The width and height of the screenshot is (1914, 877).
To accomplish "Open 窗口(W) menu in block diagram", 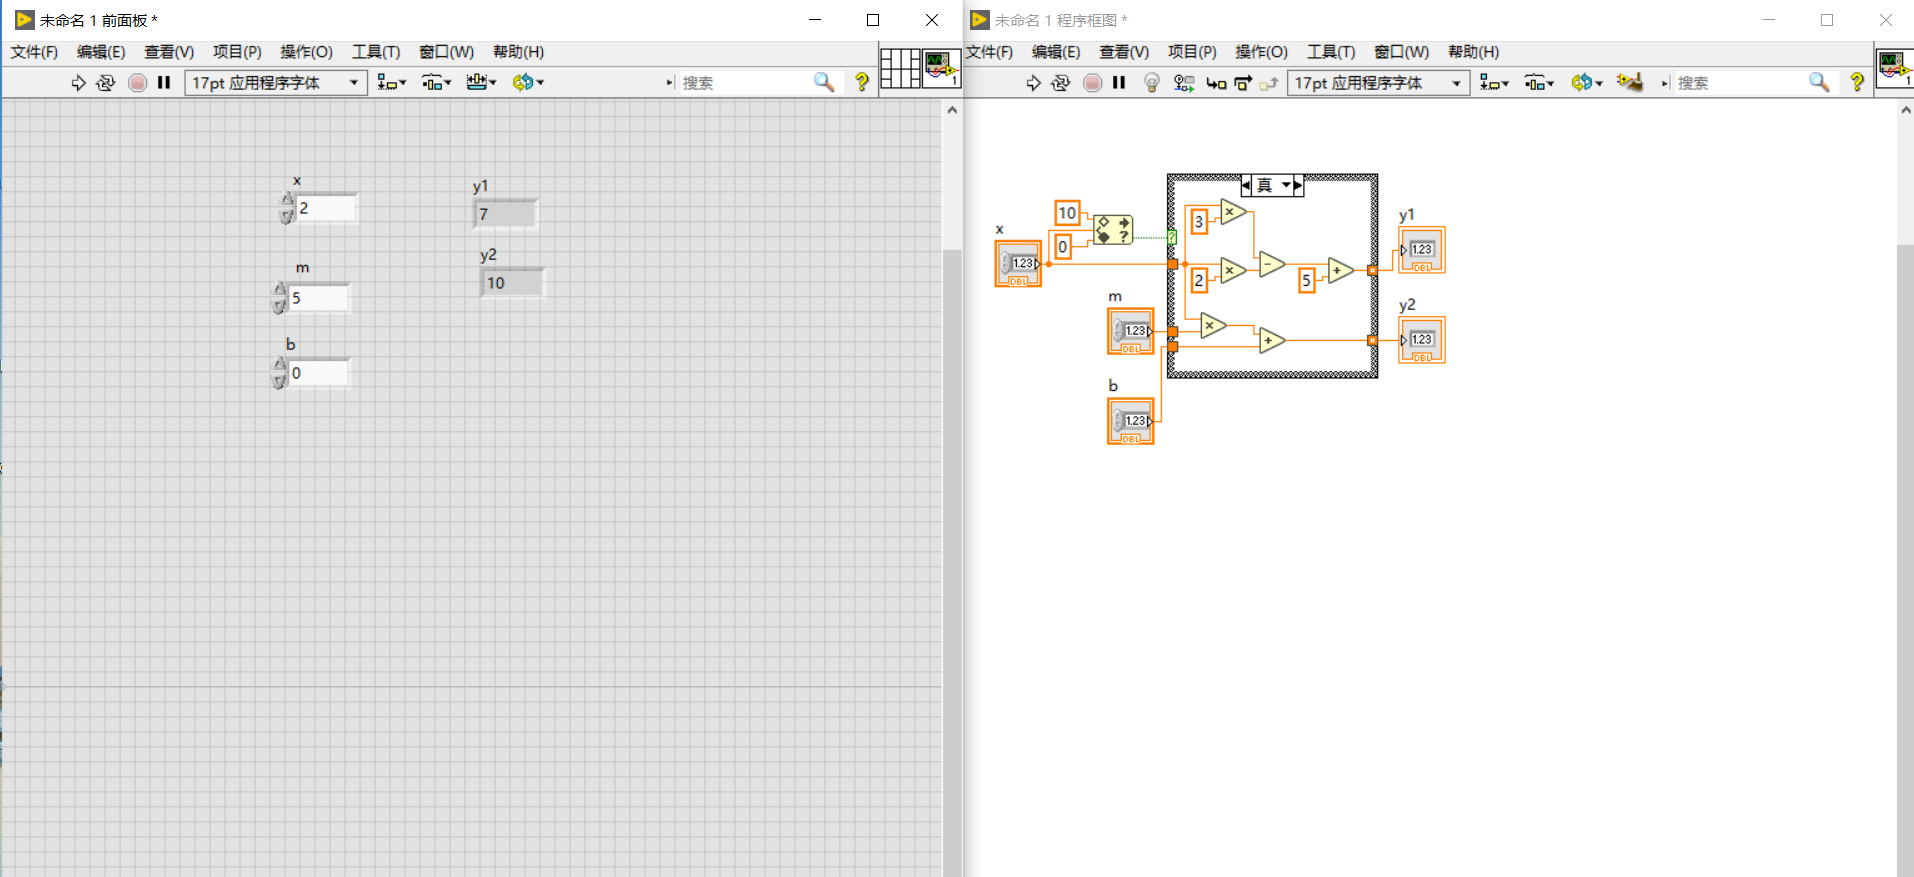I will pos(1401,52).
